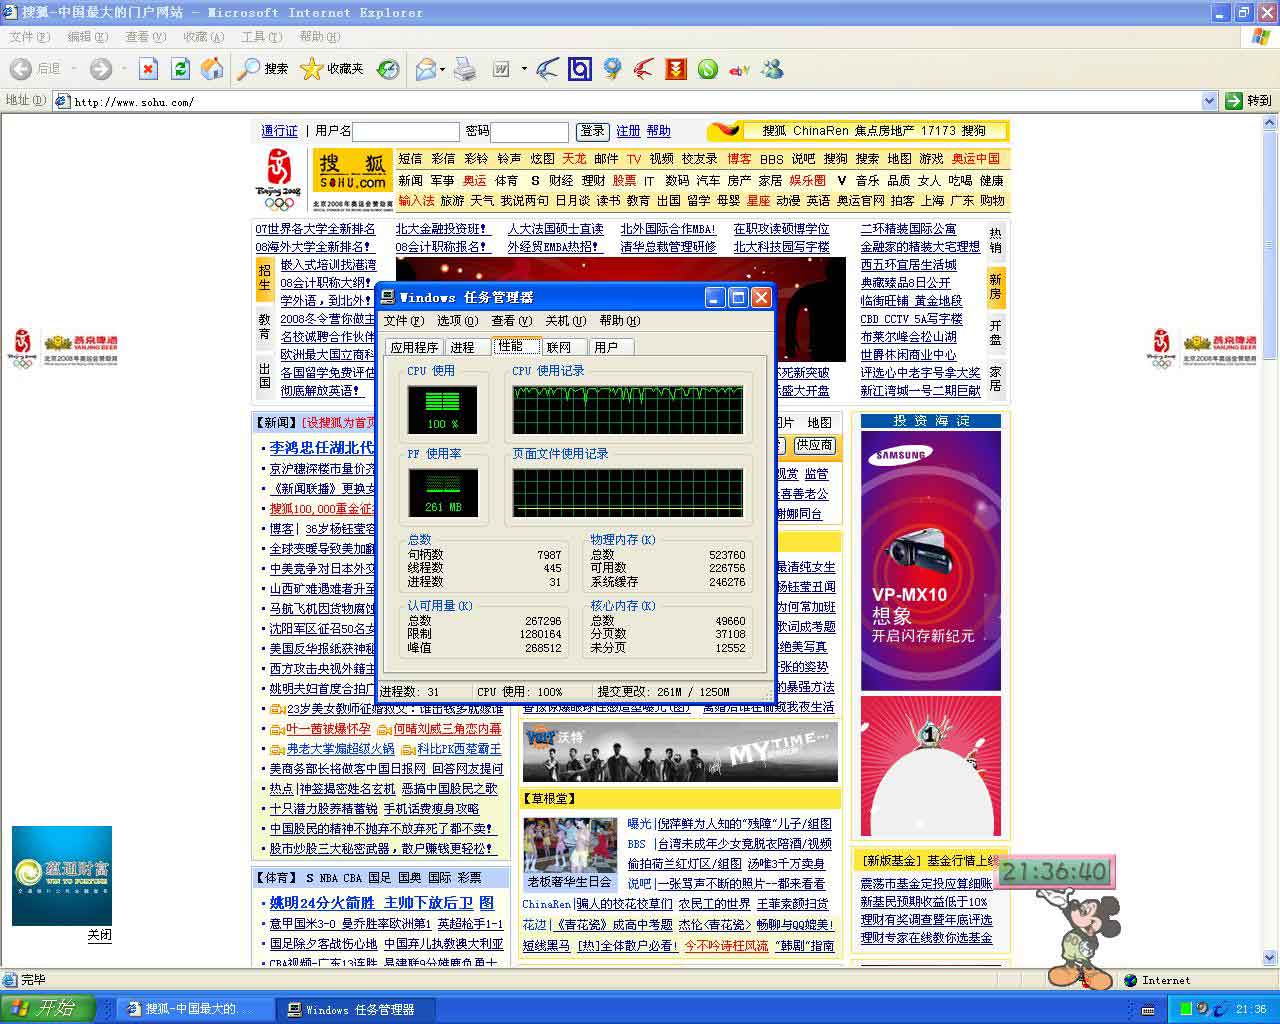Expand the address bar URL dropdown
Screen dimensions: 1280x1024
pos(1208,101)
